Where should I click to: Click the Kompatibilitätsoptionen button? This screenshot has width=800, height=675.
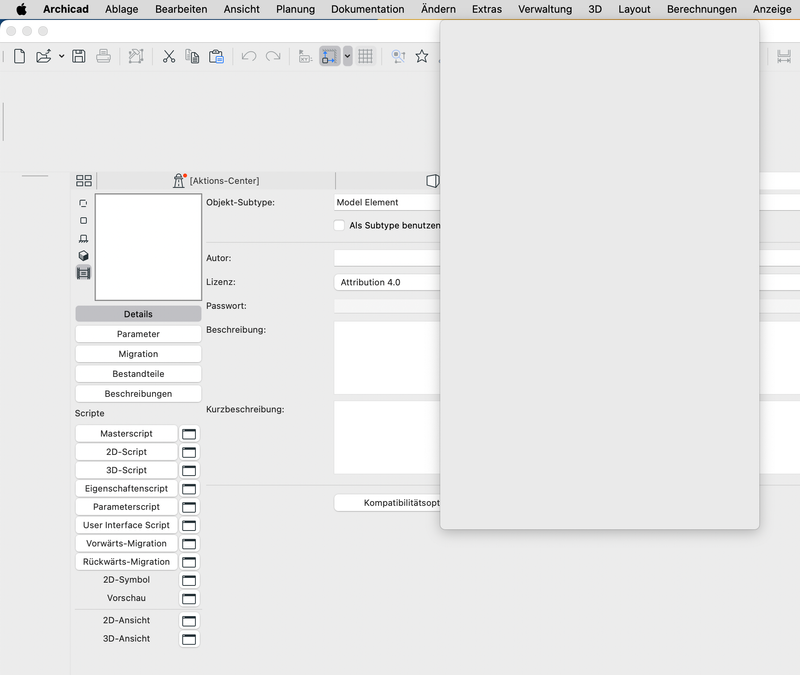coord(387,503)
